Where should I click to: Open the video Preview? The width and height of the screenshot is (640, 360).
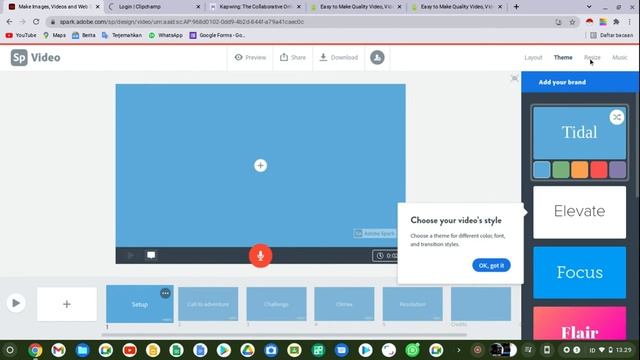250,58
